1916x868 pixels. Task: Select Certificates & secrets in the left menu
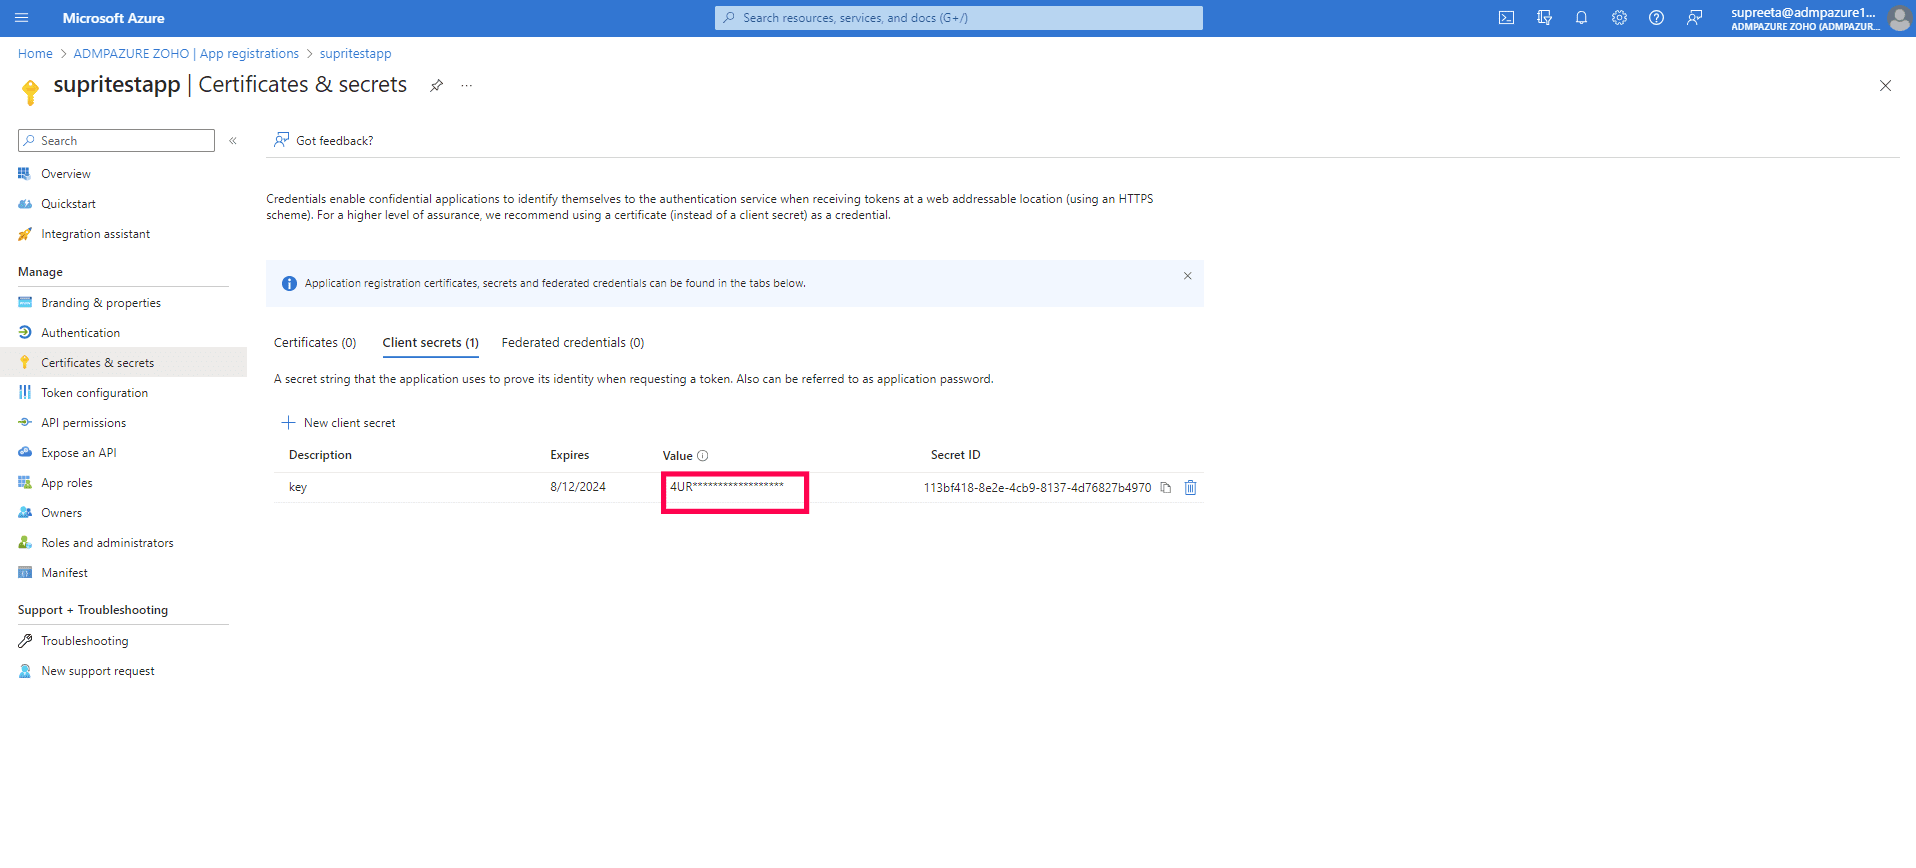[123, 363]
